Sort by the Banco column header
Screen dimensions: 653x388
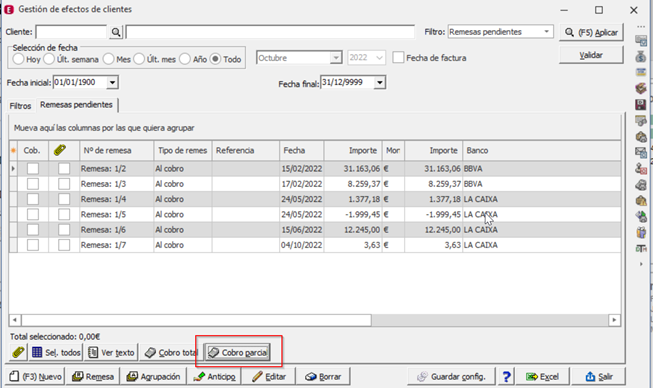[x=541, y=150]
